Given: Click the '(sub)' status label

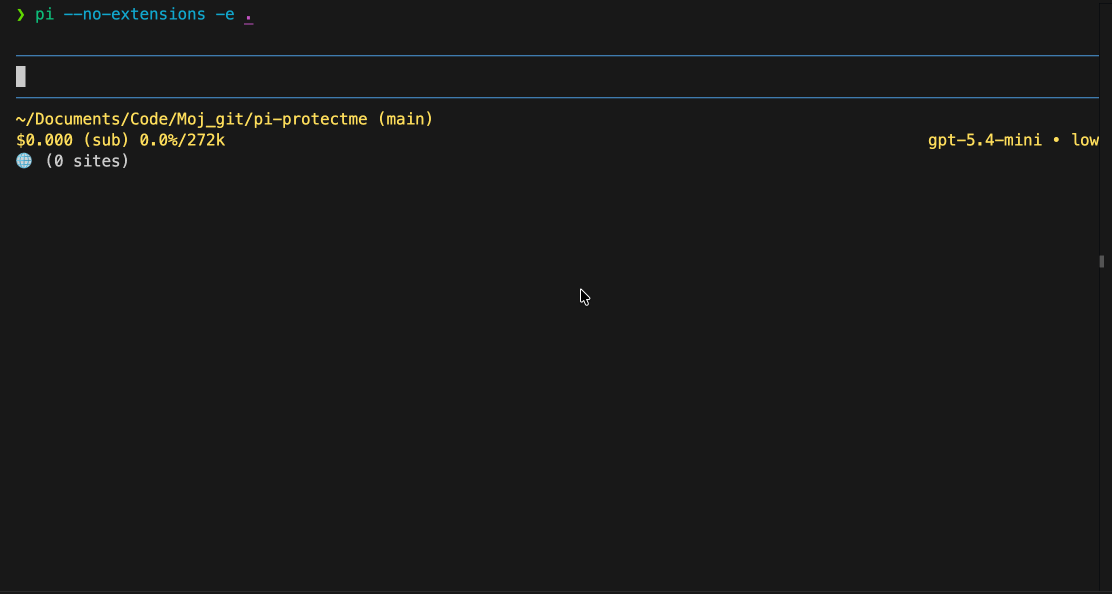Looking at the screenshot, I should pos(106,140).
